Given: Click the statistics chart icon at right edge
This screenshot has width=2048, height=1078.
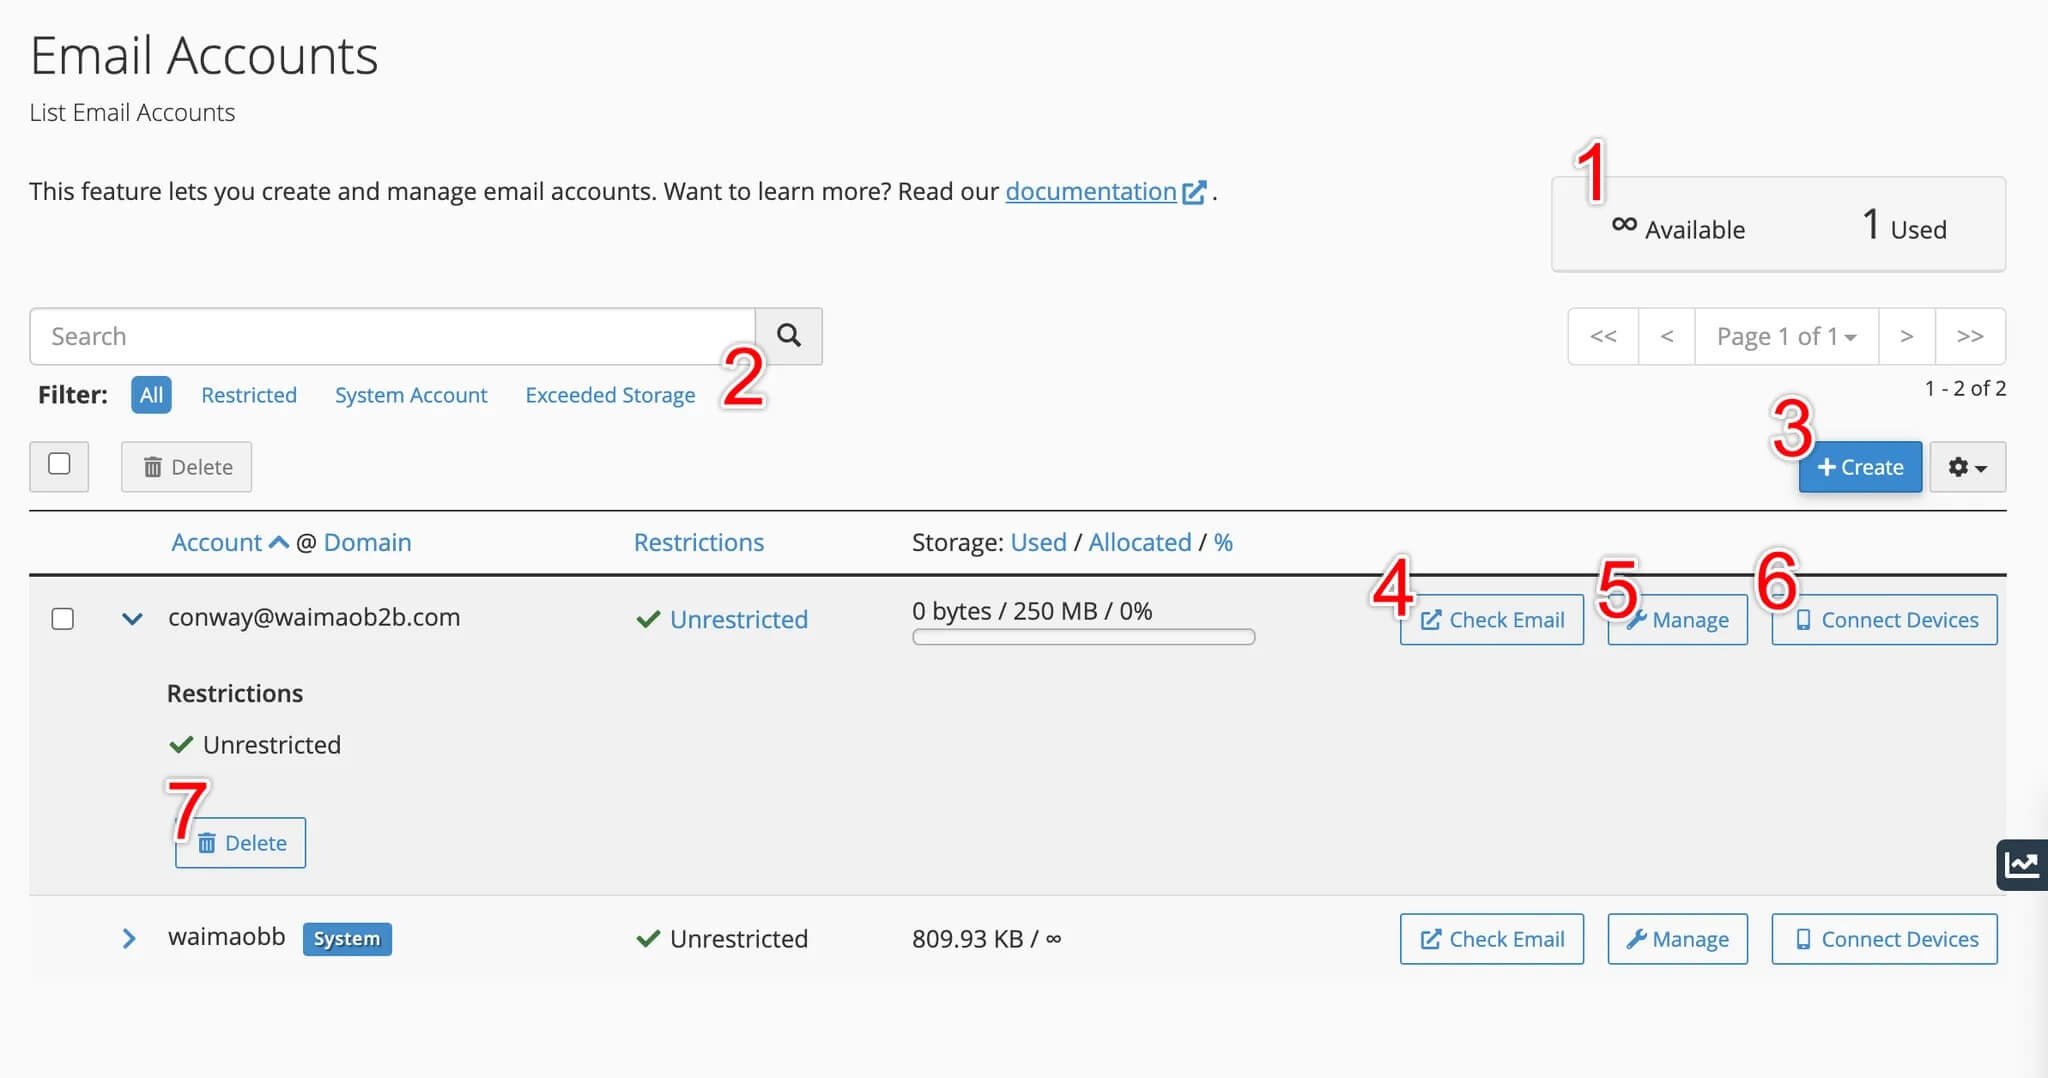Looking at the screenshot, I should (2021, 864).
